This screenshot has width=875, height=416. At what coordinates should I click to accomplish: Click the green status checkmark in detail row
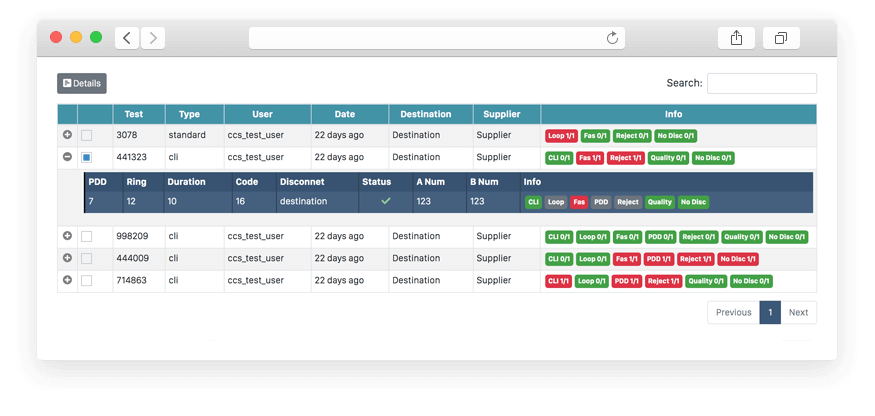coord(385,201)
